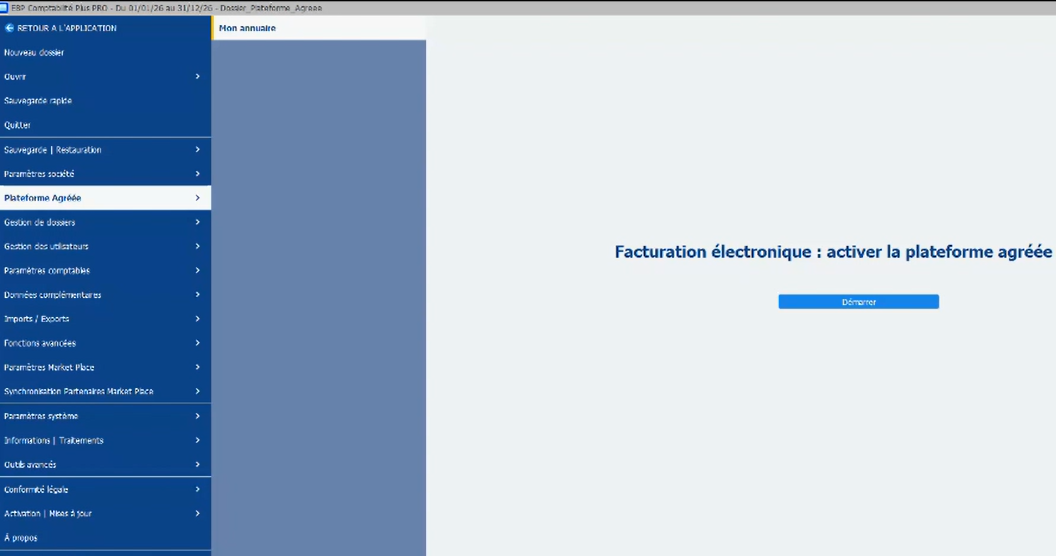Expand Gestion des utilisateurs chevron
The width and height of the screenshot is (1056, 556).
pyautogui.click(x=197, y=246)
